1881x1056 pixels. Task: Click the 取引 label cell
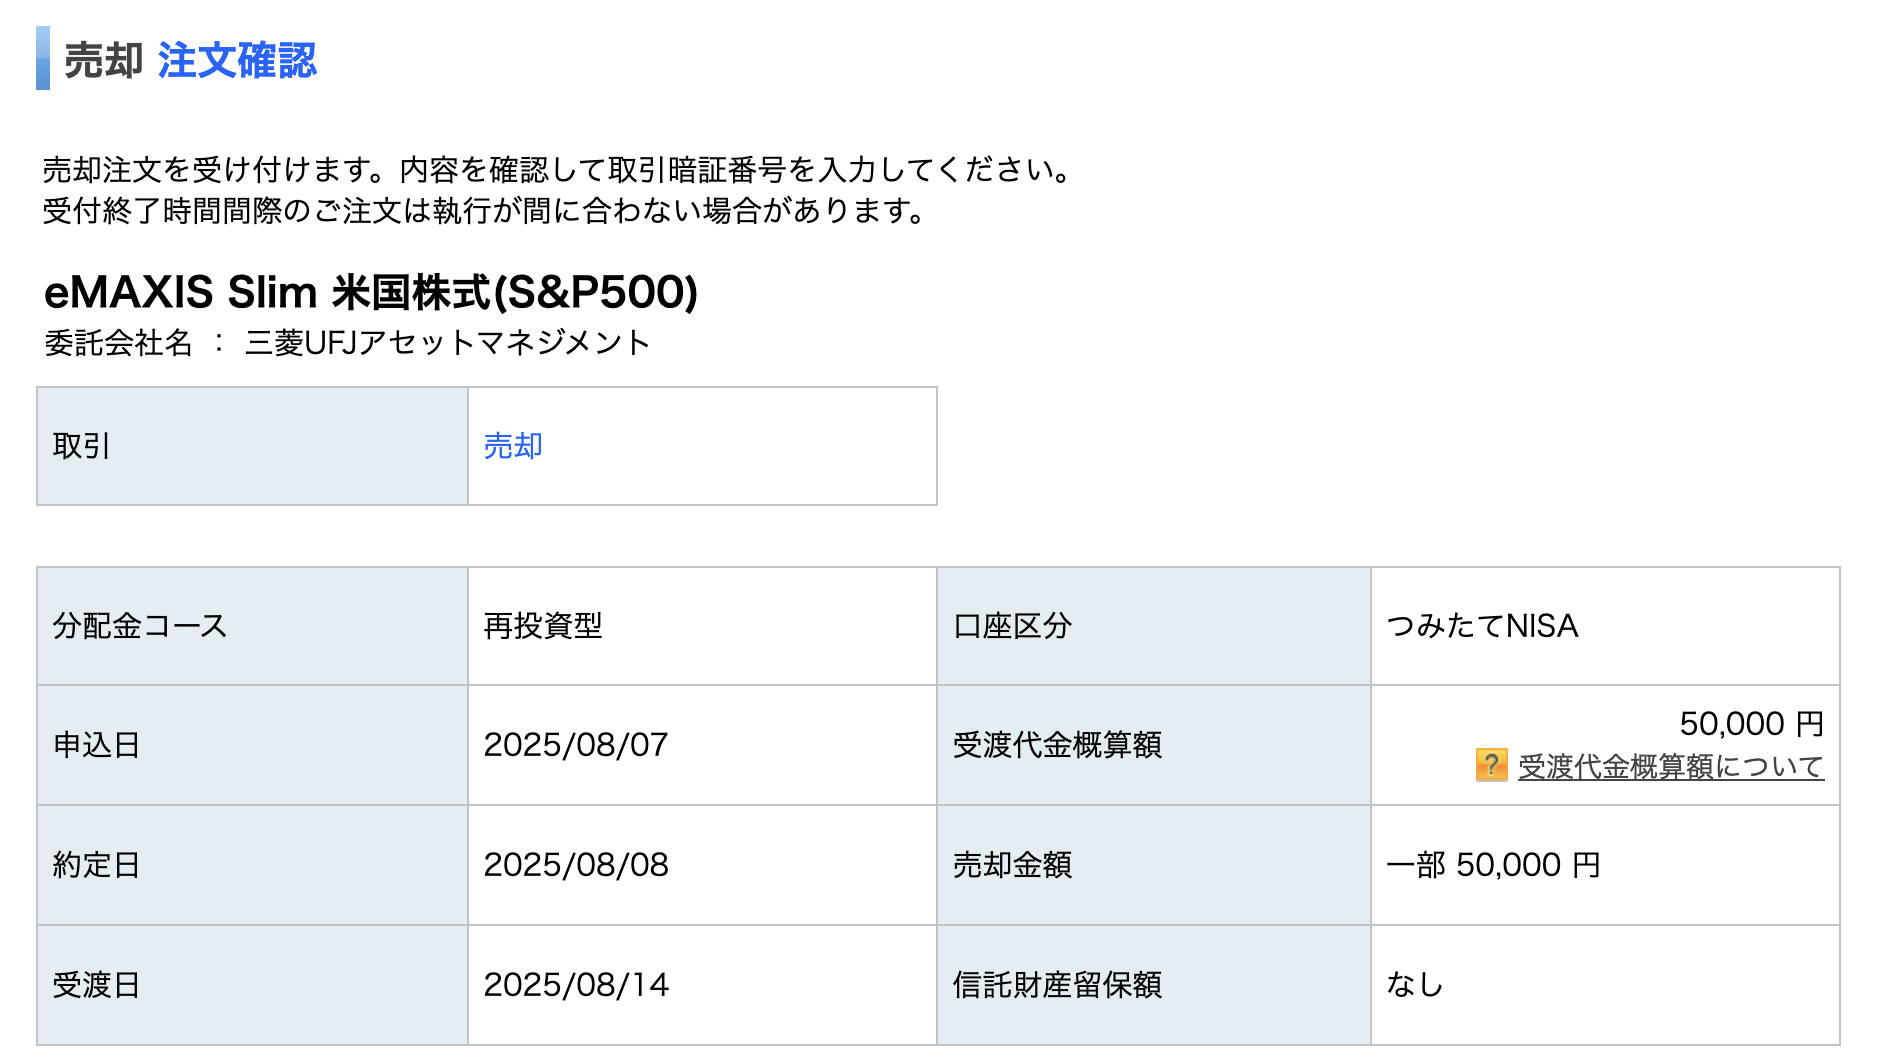[x=252, y=446]
